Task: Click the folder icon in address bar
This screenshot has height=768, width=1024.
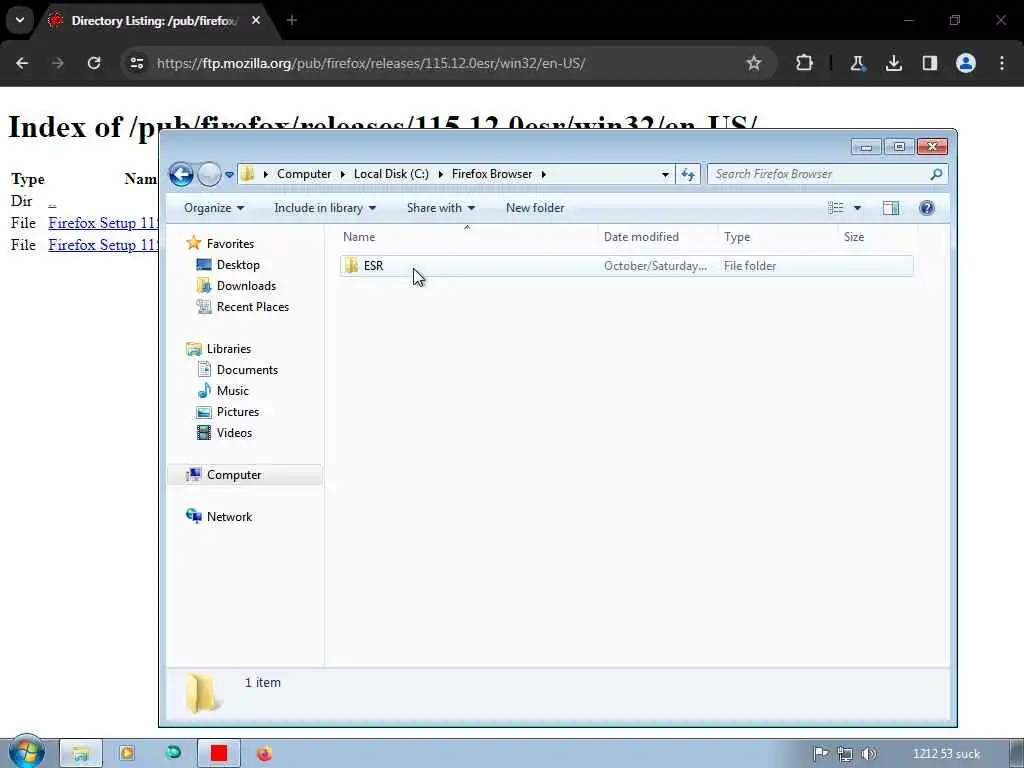Action: [248, 174]
